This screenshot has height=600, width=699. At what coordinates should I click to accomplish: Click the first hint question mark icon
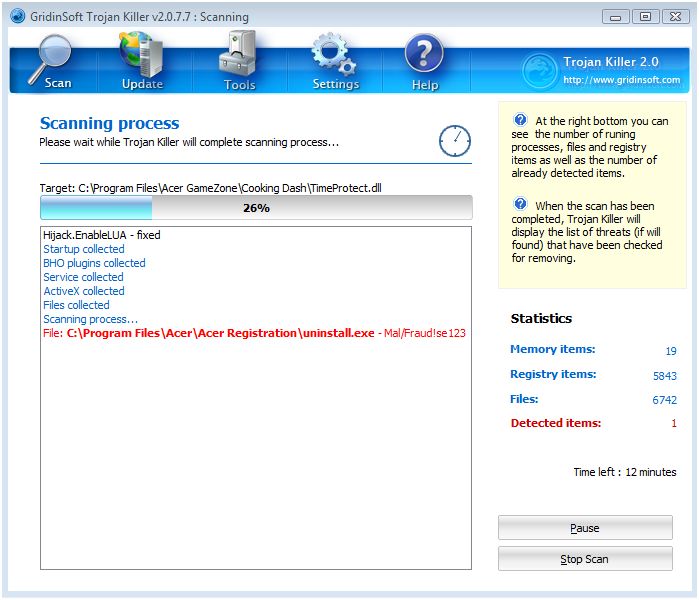(520, 120)
